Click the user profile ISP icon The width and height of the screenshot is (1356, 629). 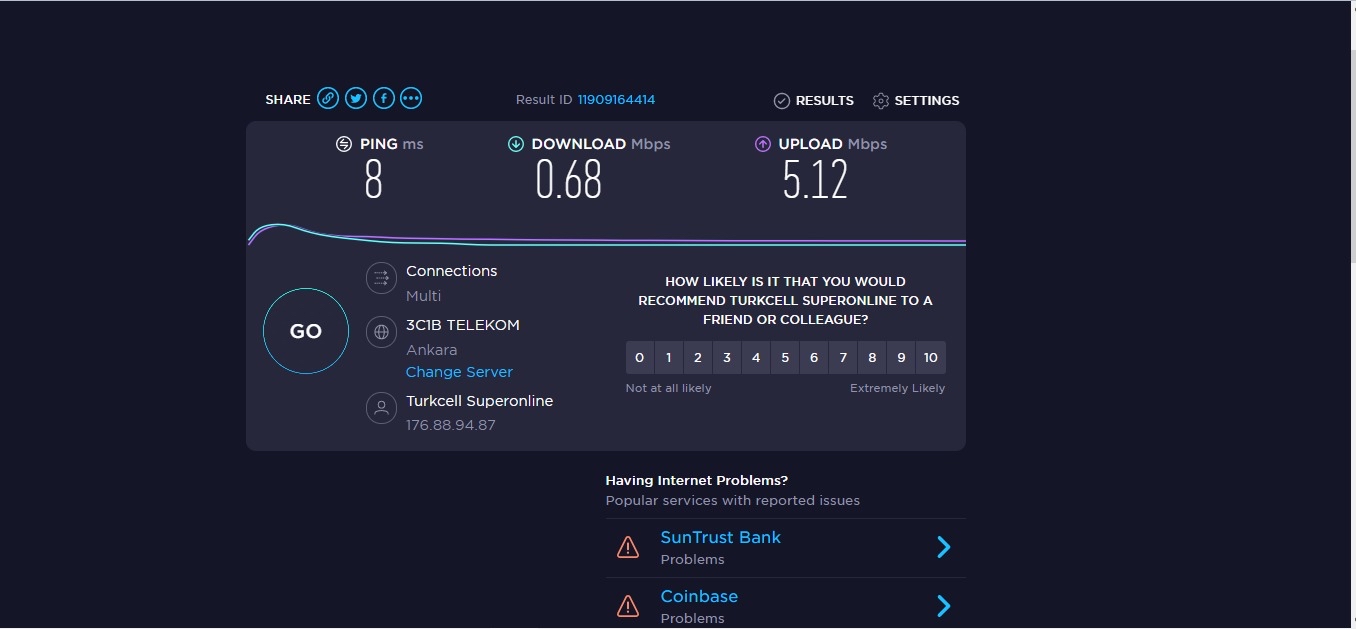point(381,408)
